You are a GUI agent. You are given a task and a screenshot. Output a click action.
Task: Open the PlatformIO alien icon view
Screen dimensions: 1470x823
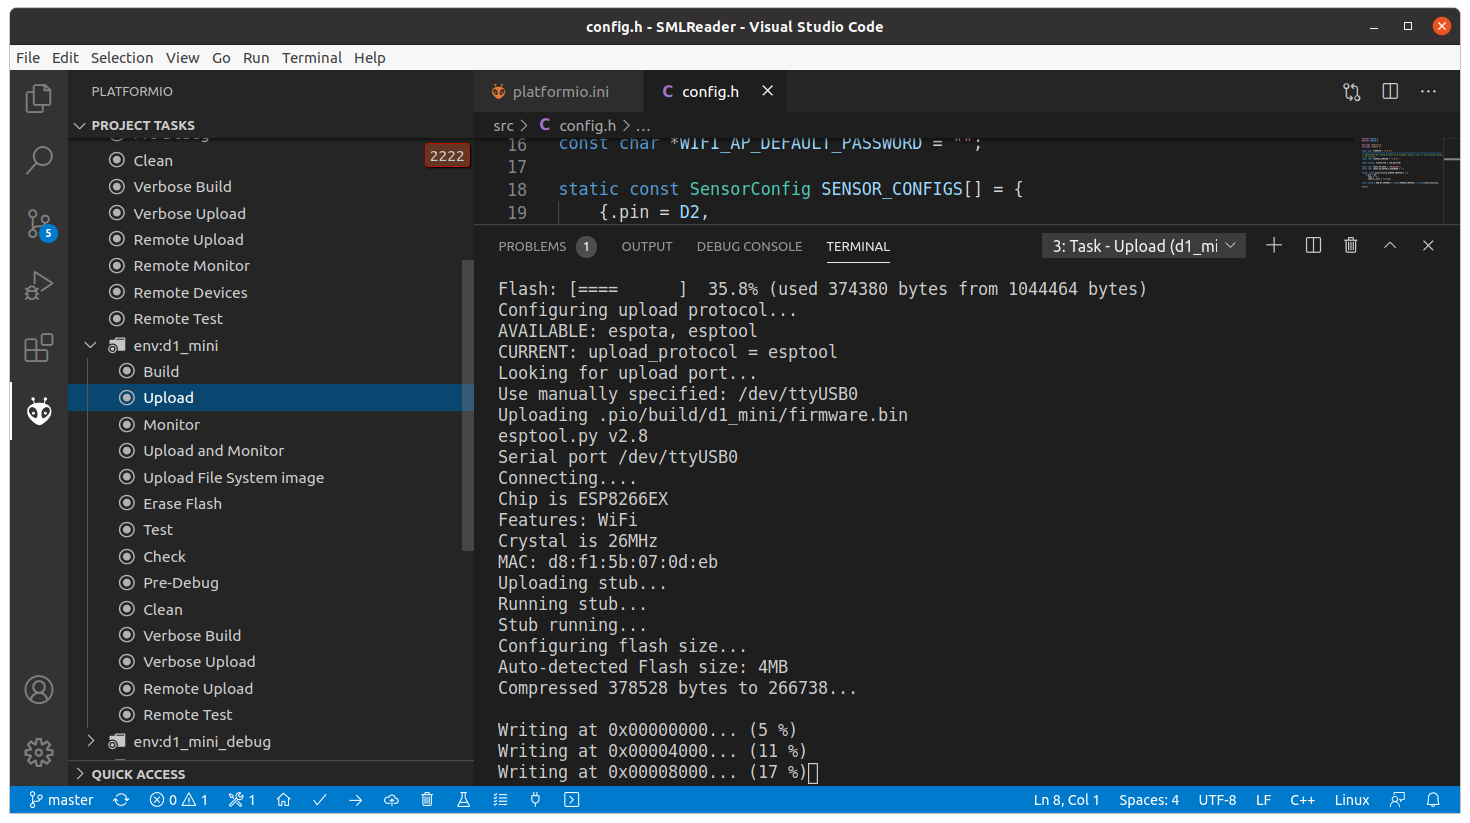point(38,411)
